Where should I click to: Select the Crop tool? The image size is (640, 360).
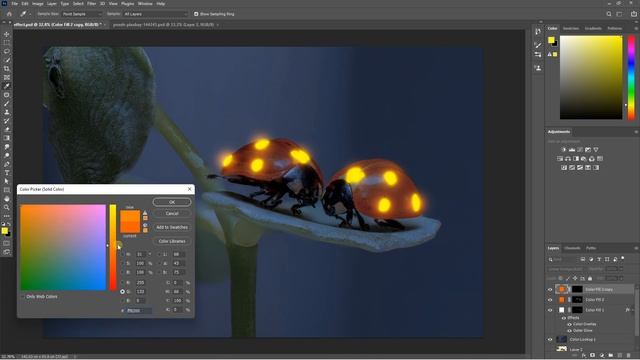pos(7,69)
